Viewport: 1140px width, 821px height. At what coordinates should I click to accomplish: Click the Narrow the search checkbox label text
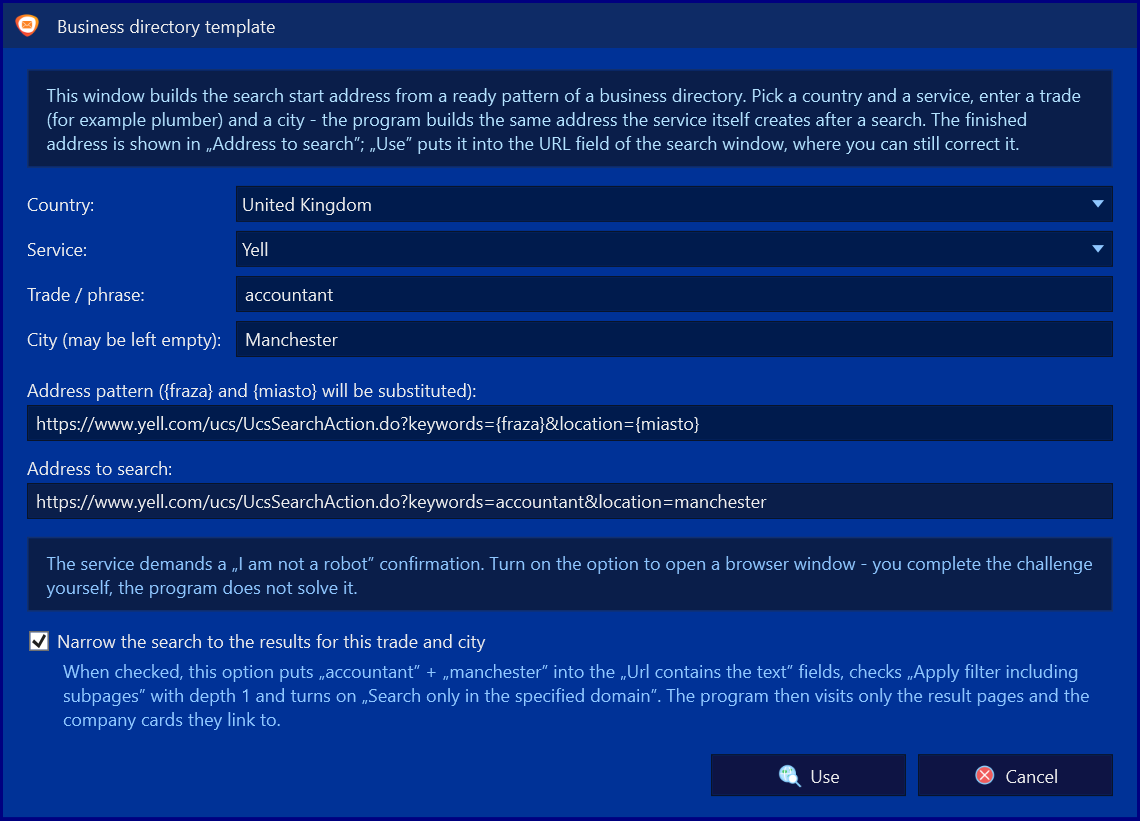(x=271, y=642)
